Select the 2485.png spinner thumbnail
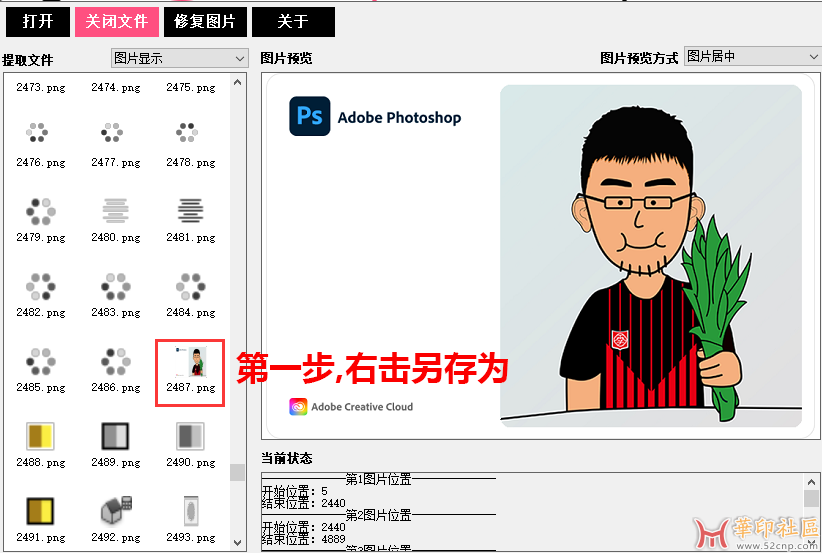This screenshot has width=822, height=553. pyautogui.click(x=40, y=361)
